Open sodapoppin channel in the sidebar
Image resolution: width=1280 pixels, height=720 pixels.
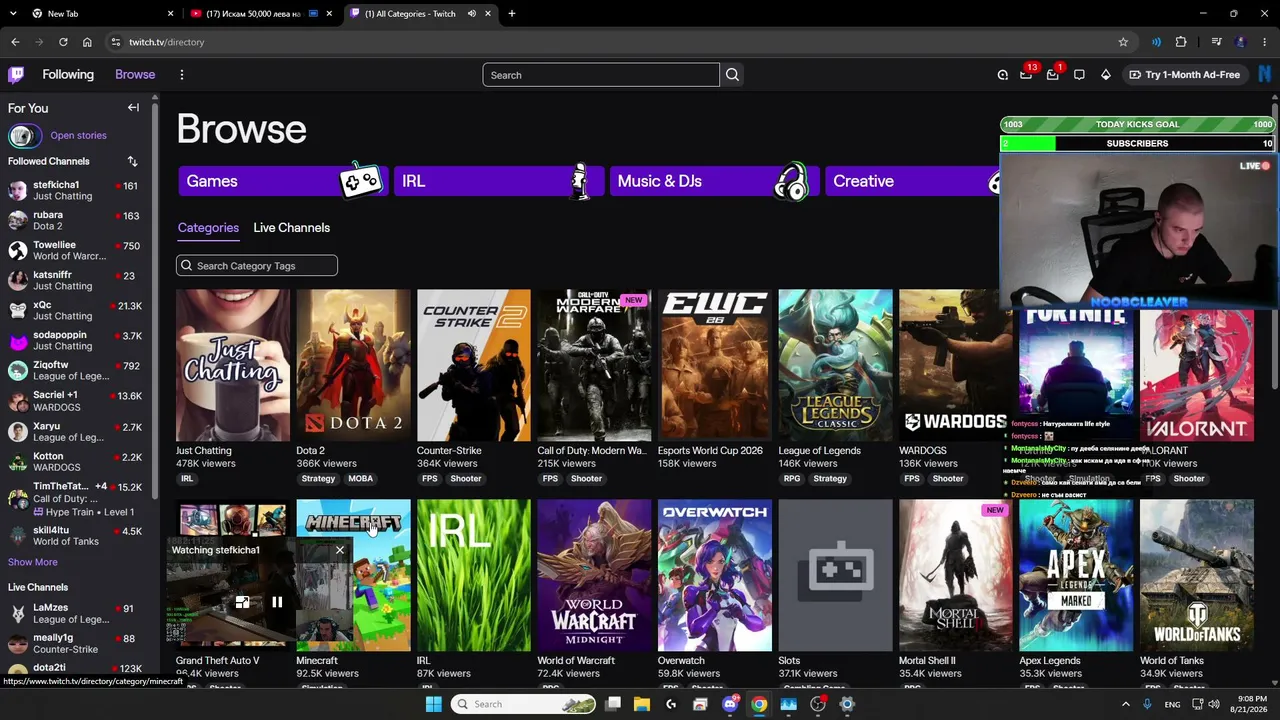tap(75, 340)
